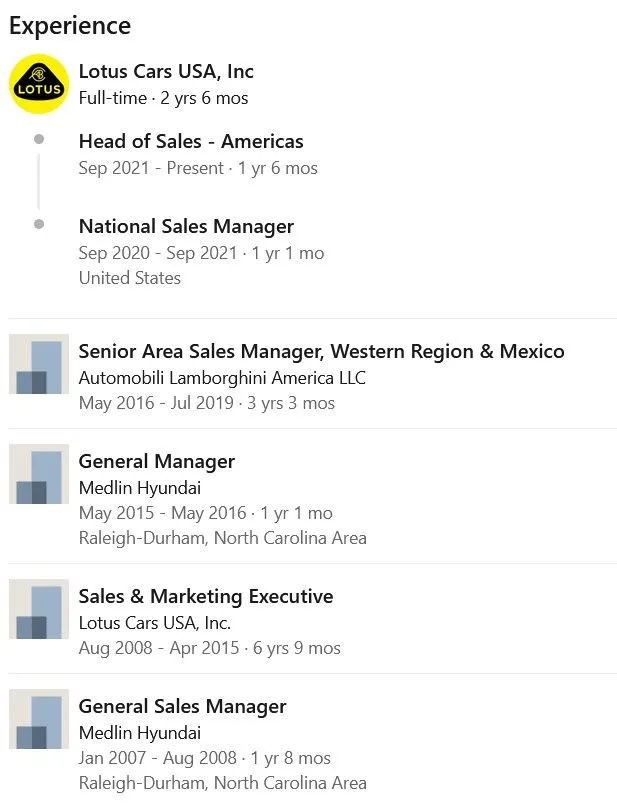Click the timeline dot for Head of Sales
The width and height of the screenshot is (617, 807).
pyautogui.click(x=39, y=139)
